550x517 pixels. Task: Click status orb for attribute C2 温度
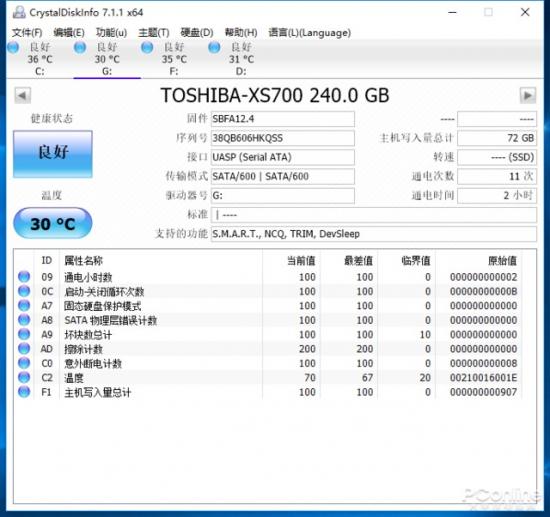coord(24,377)
